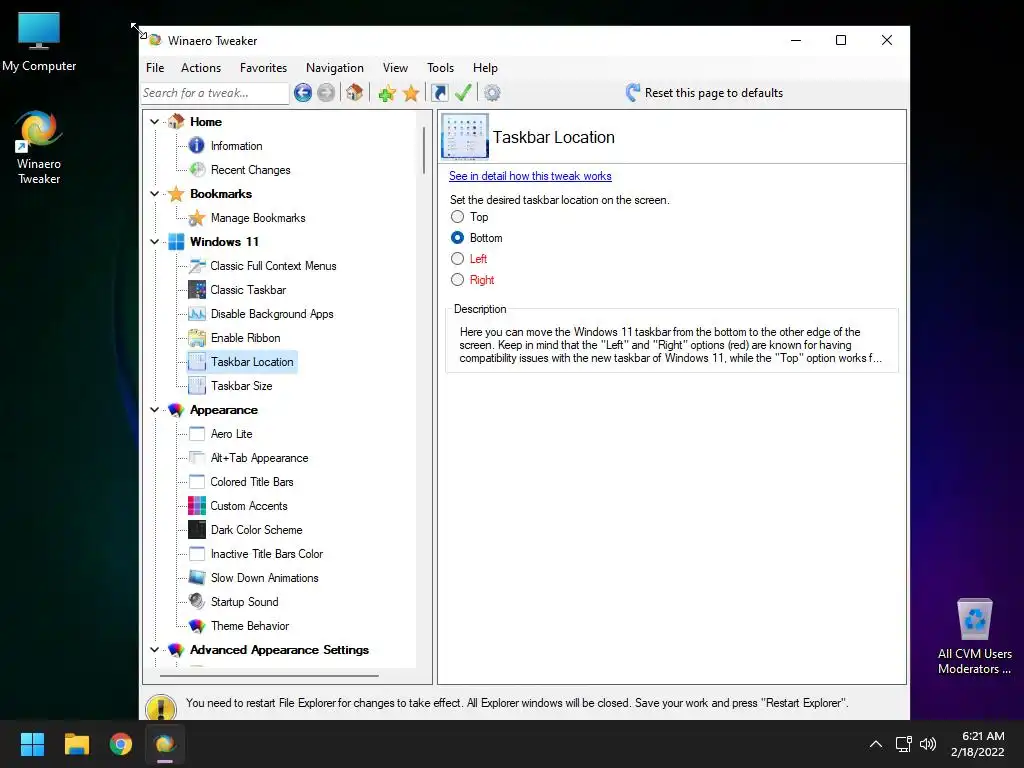1024x768 pixels.
Task: Open the Help menu
Action: (485, 68)
